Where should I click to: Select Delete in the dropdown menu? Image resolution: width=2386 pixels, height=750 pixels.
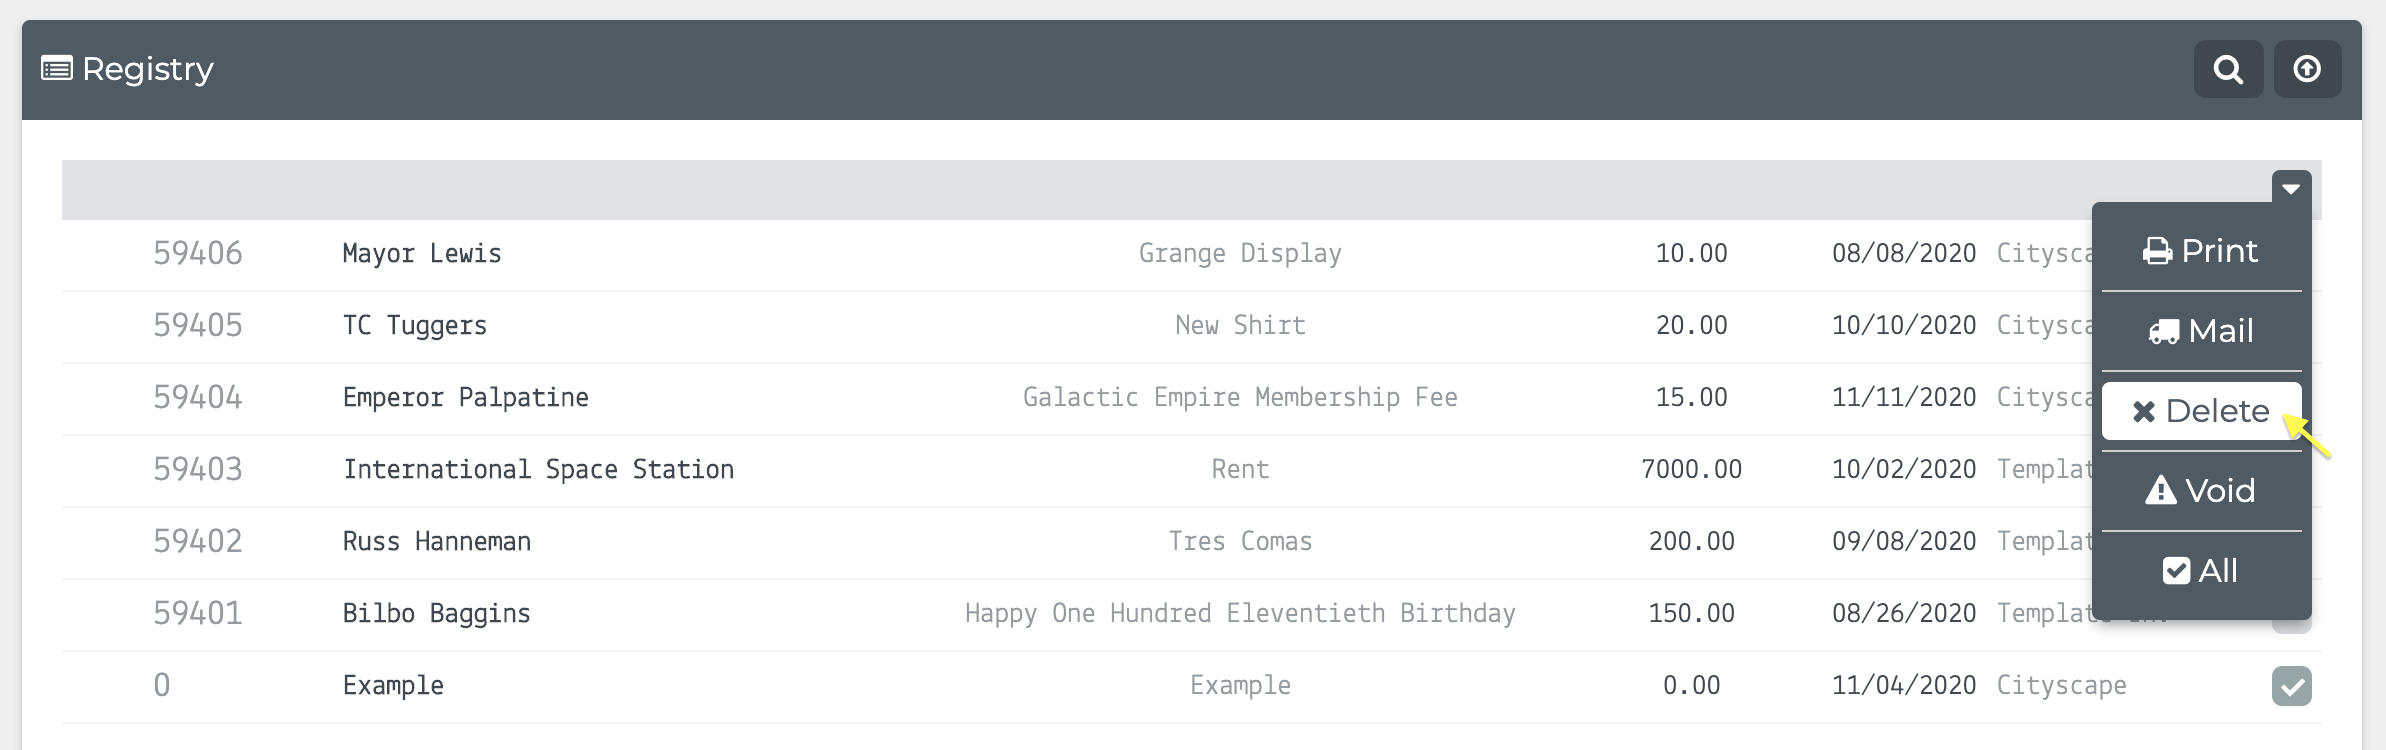tap(2201, 411)
